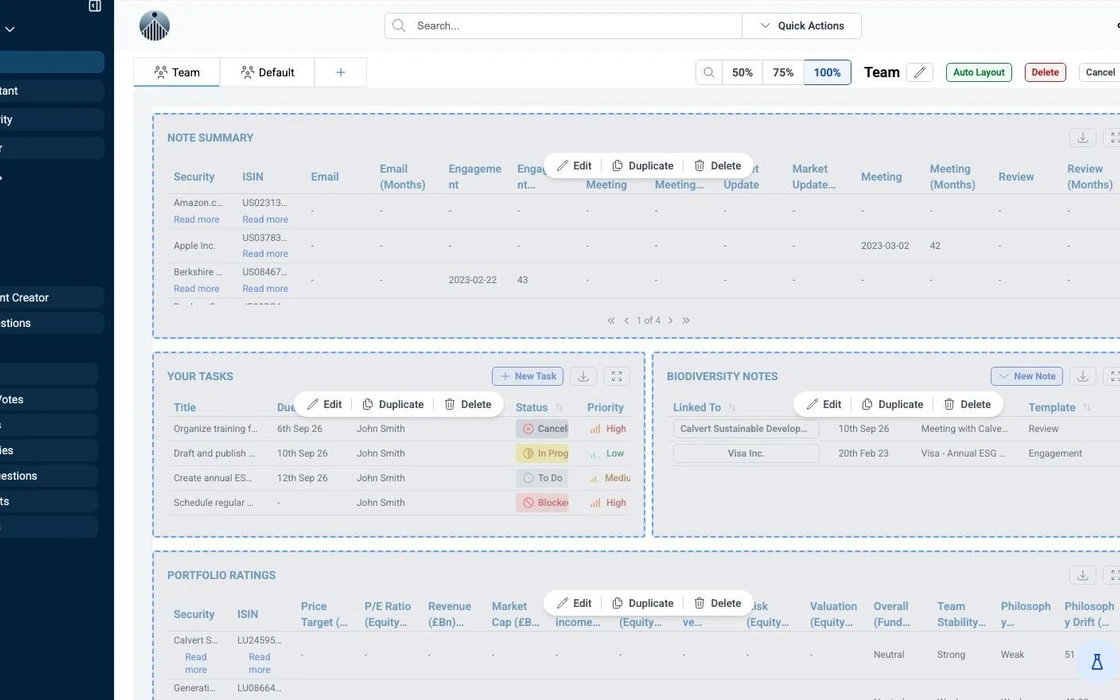The width and height of the screenshot is (1120, 700).
Task: Switch to the Default dashboard tab
Action: pyautogui.click(x=267, y=72)
